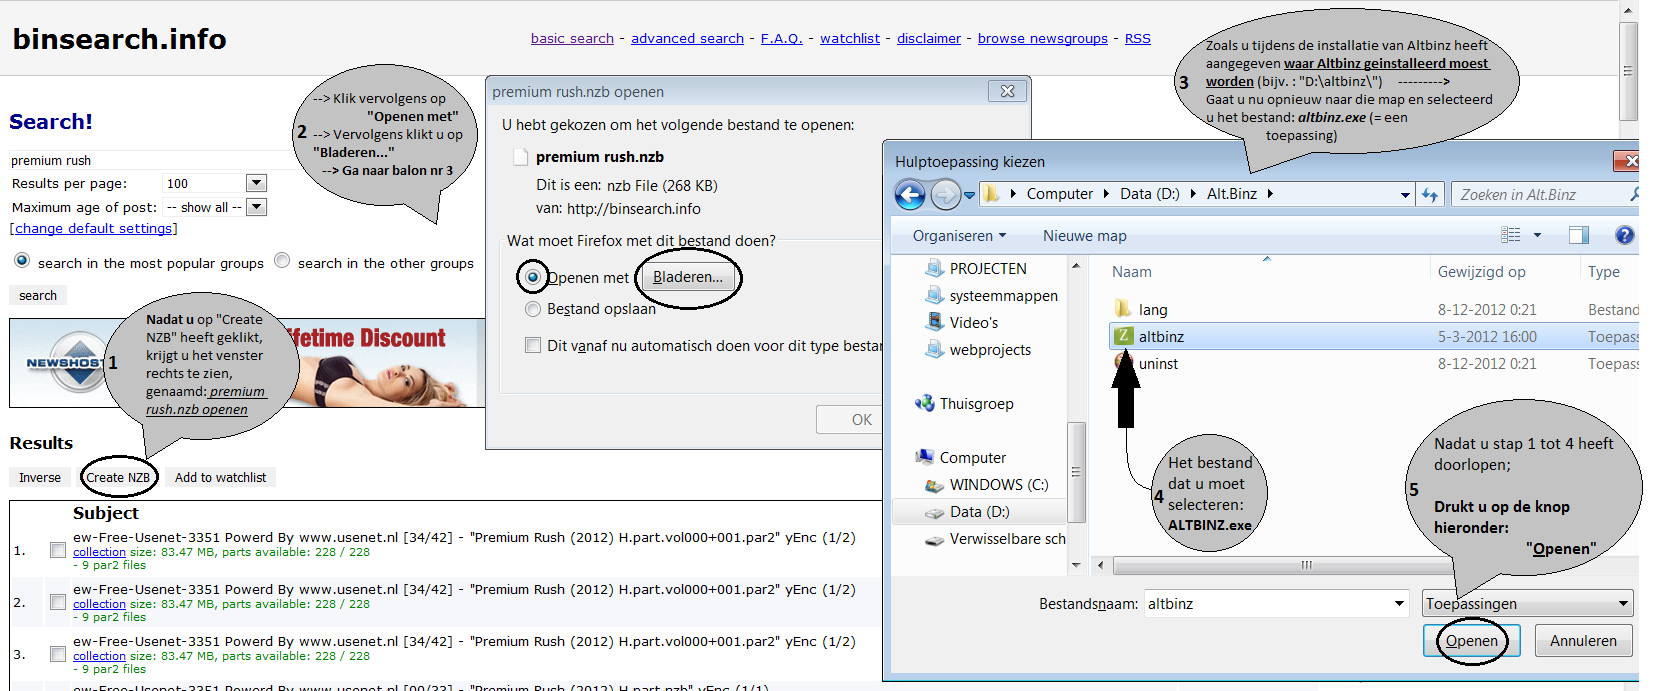Screen dimensions: 1674x691
Task: Click the Video's library icon
Action: tap(935, 322)
